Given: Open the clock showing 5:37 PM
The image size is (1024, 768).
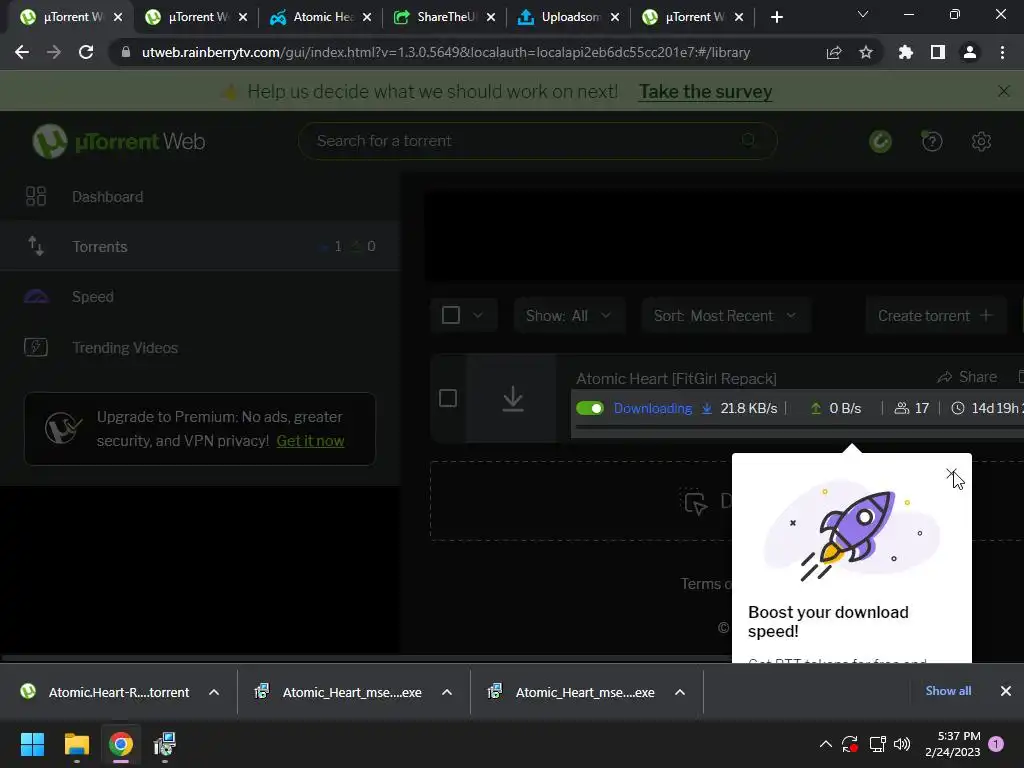Looking at the screenshot, I should 952,744.
